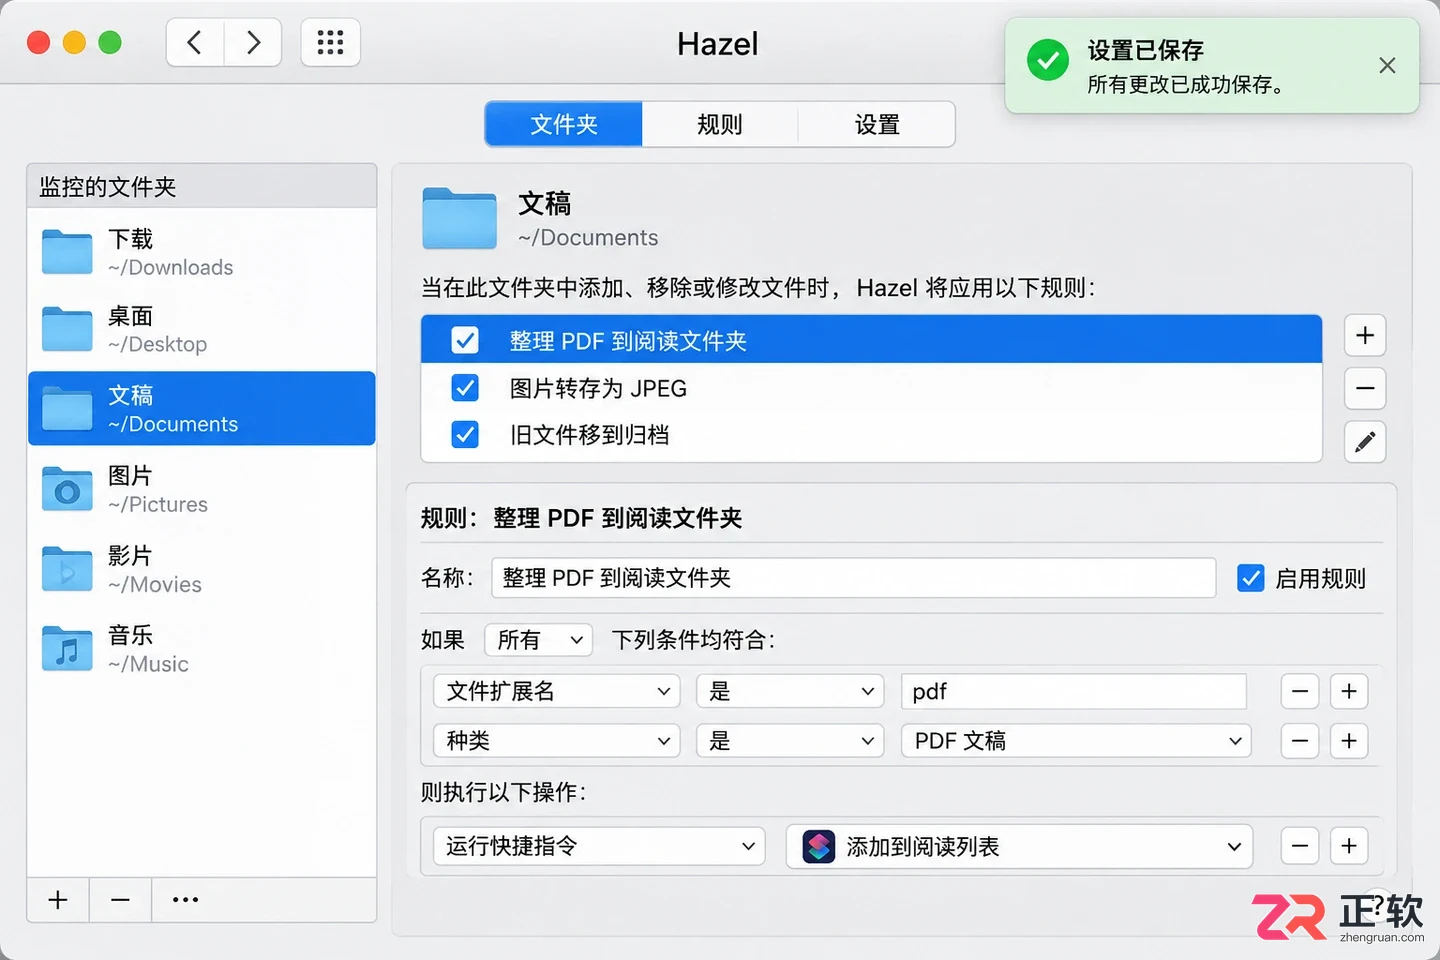Open the sidebar more options (…) menu
This screenshot has width=1440, height=960.
pos(185,900)
